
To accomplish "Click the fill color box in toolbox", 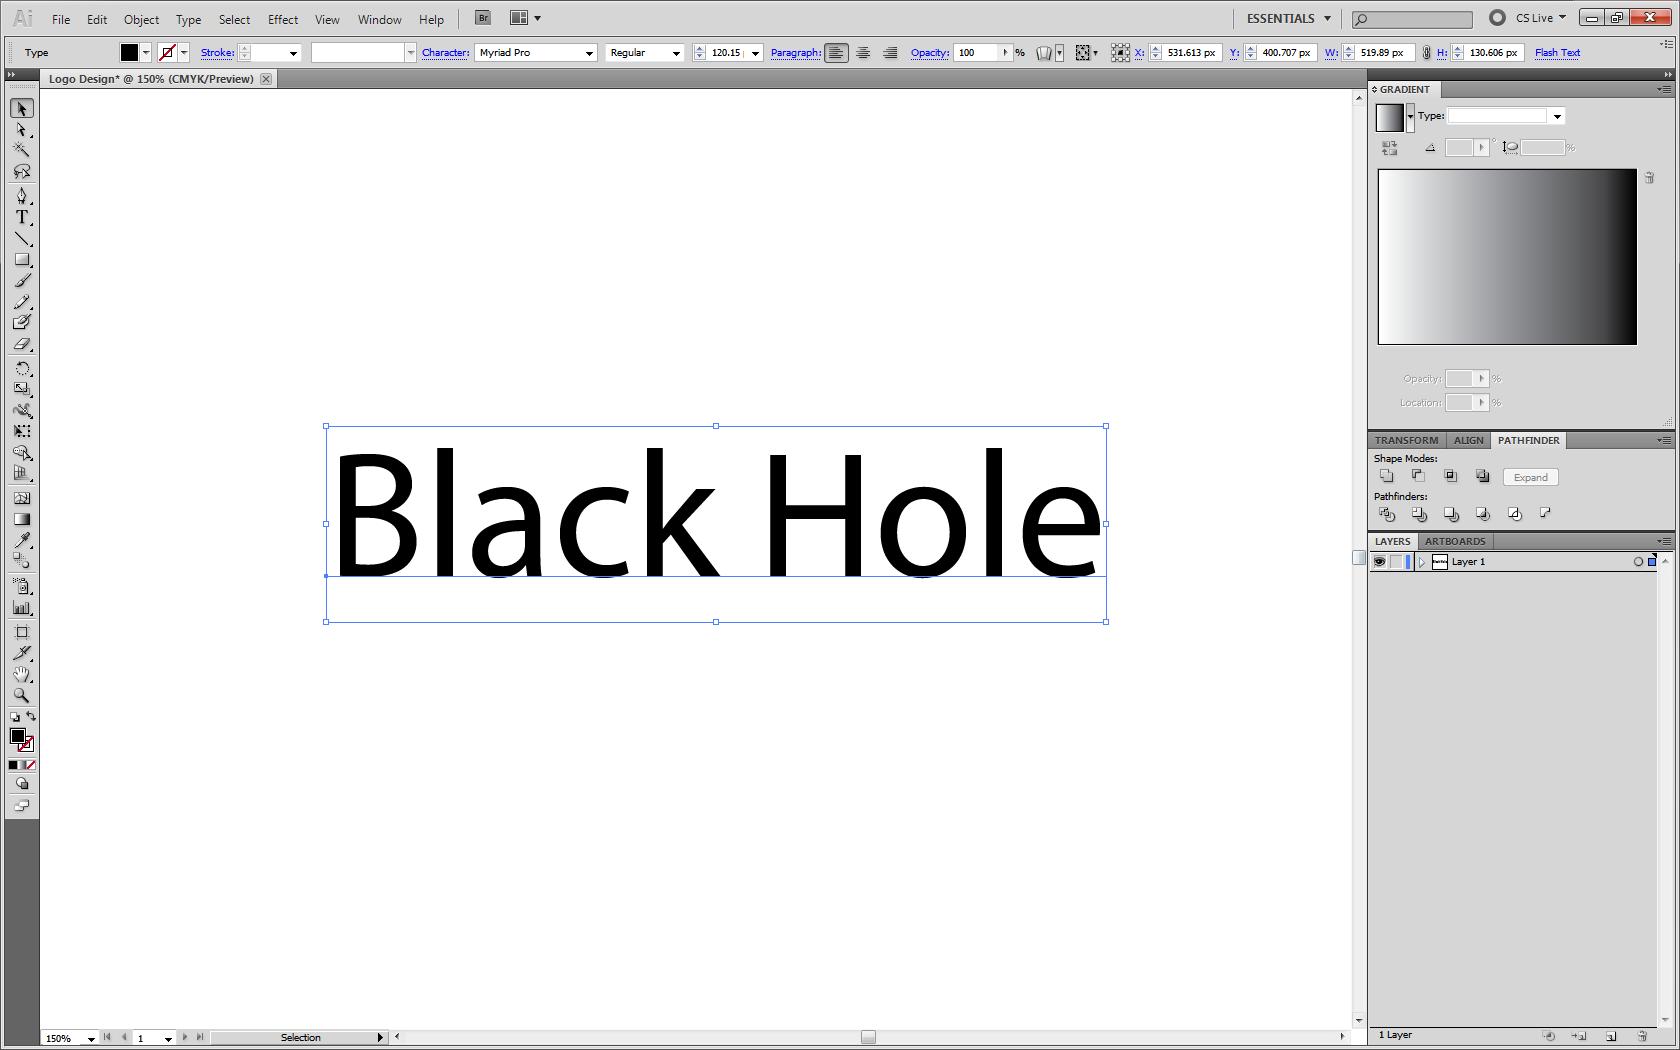I will (17, 736).
